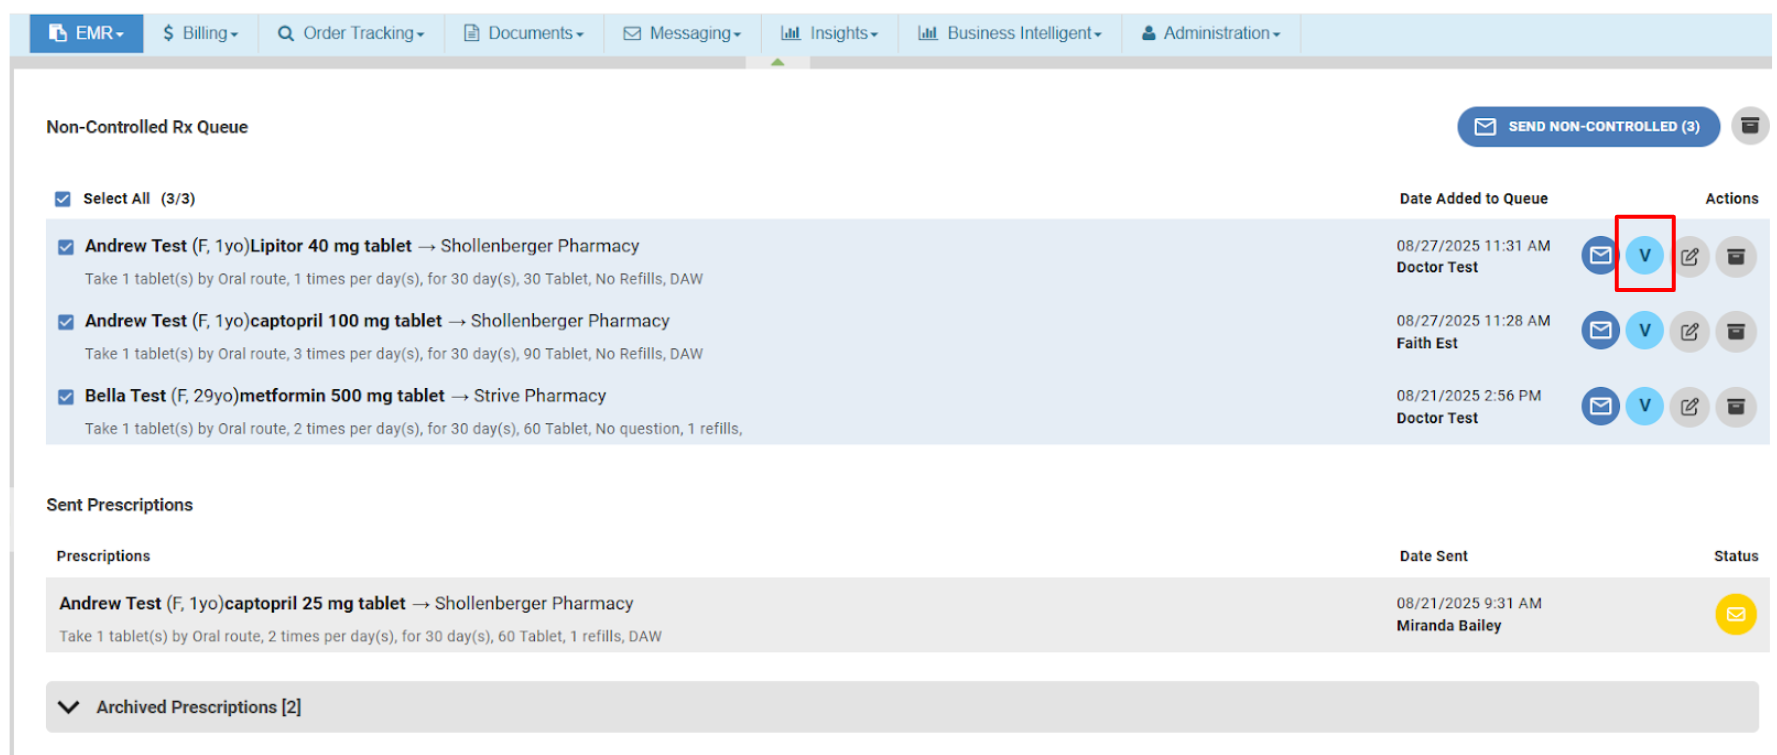This screenshot has width=1777, height=755.
Task: Click the archive icon beside Send Non-Controlled
Action: [1749, 126]
